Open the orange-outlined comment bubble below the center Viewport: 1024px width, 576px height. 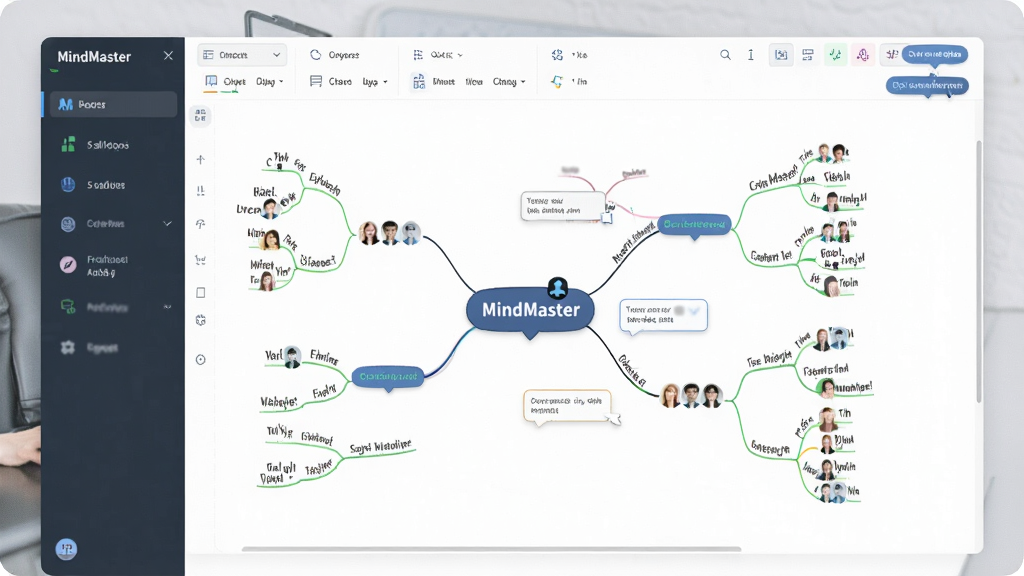(x=567, y=406)
